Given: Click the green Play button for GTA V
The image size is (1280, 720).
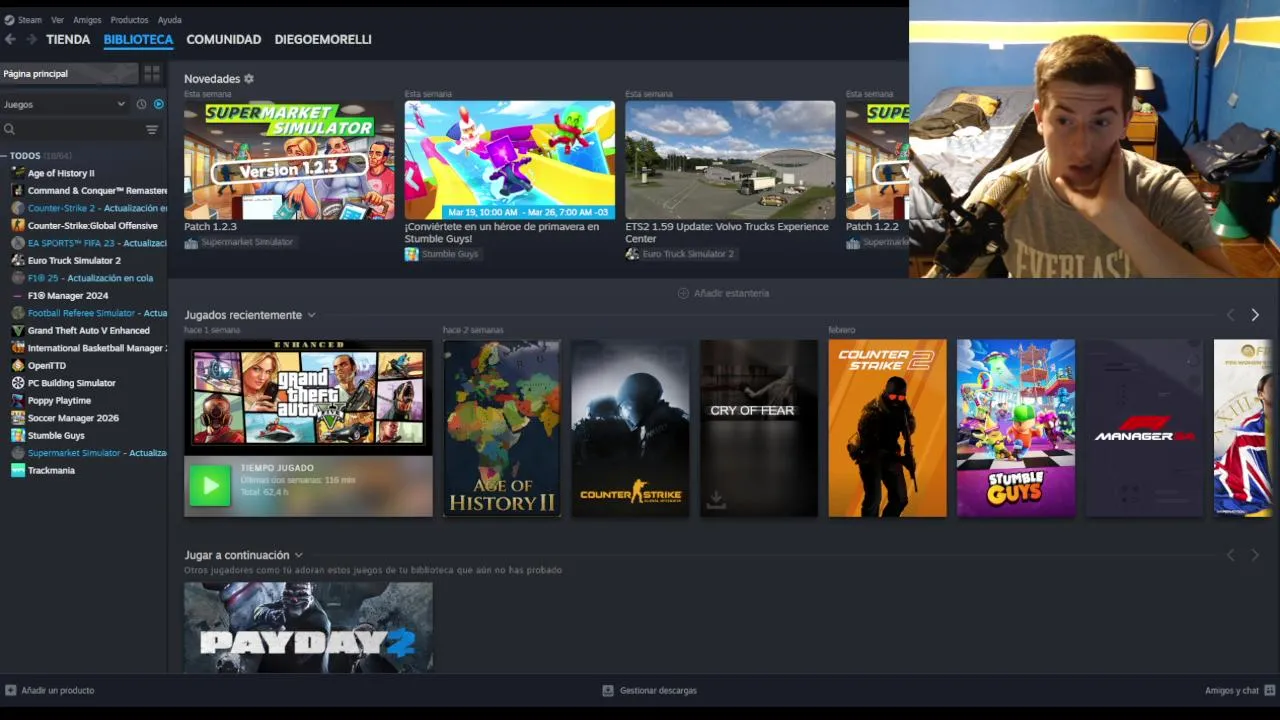Looking at the screenshot, I should point(210,486).
